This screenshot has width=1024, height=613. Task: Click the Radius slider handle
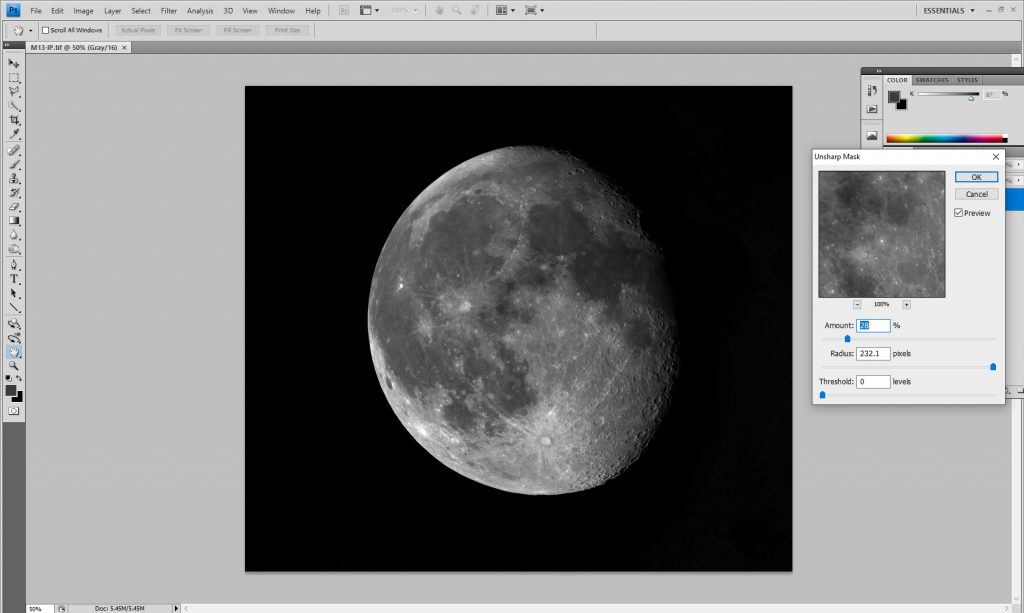(993, 367)
